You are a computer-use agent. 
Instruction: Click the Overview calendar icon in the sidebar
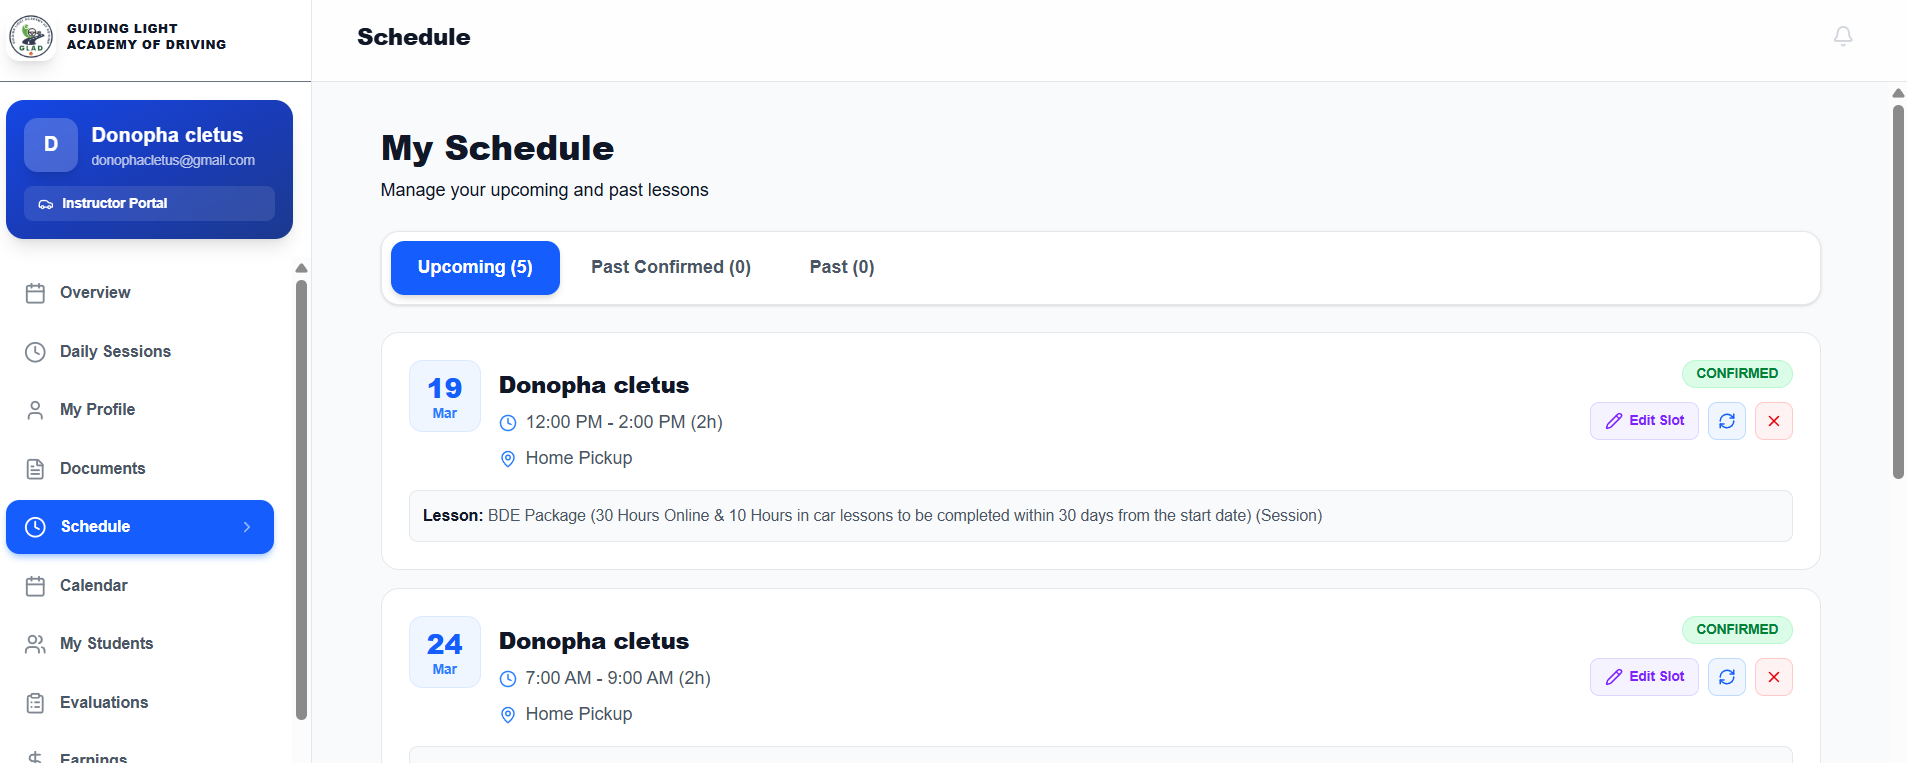point(35,293)
